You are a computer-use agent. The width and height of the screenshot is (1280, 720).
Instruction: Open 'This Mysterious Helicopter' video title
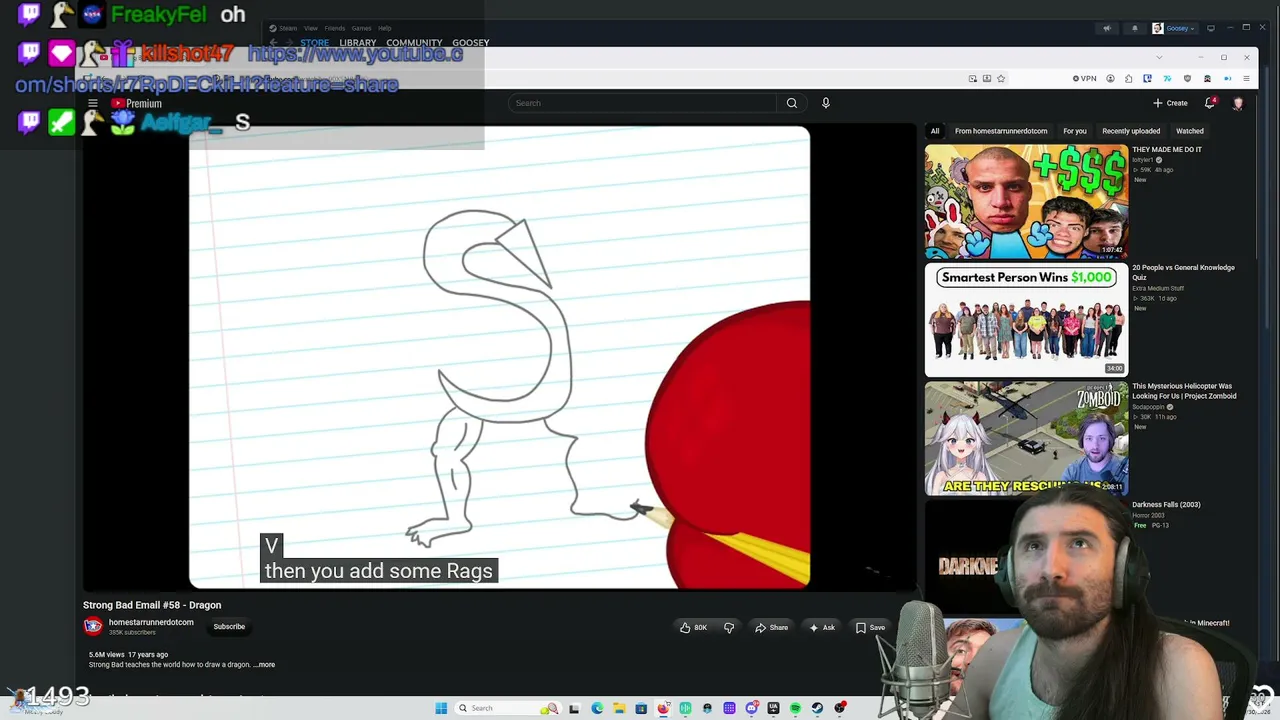(1184, 391)
